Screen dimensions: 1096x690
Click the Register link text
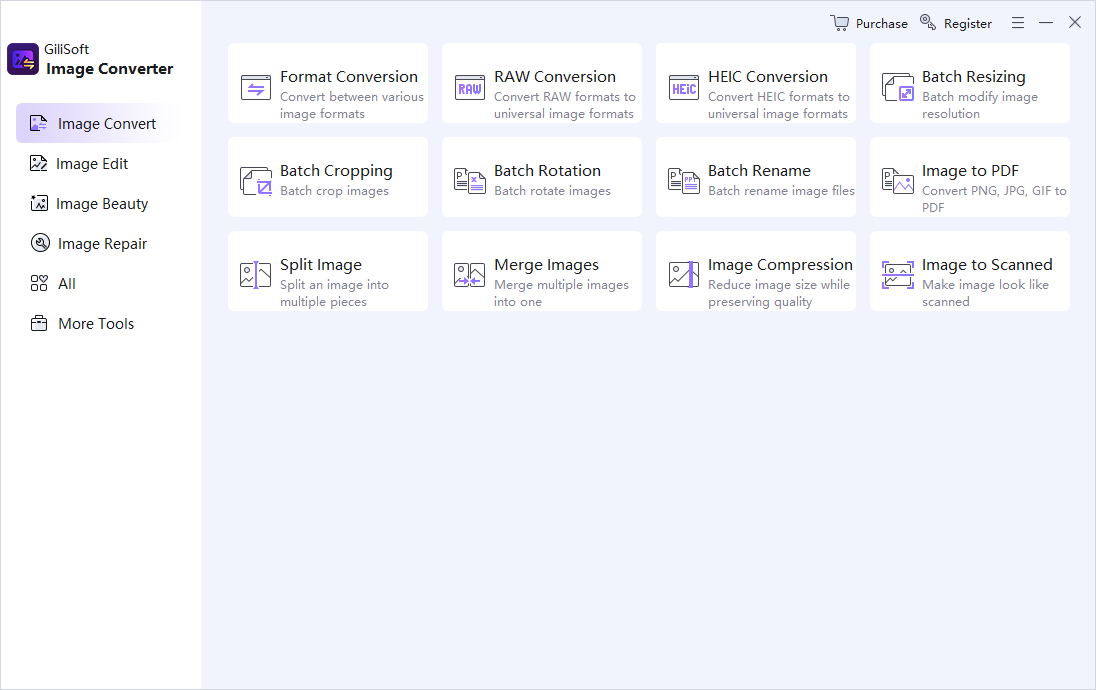tap(967, 24)
